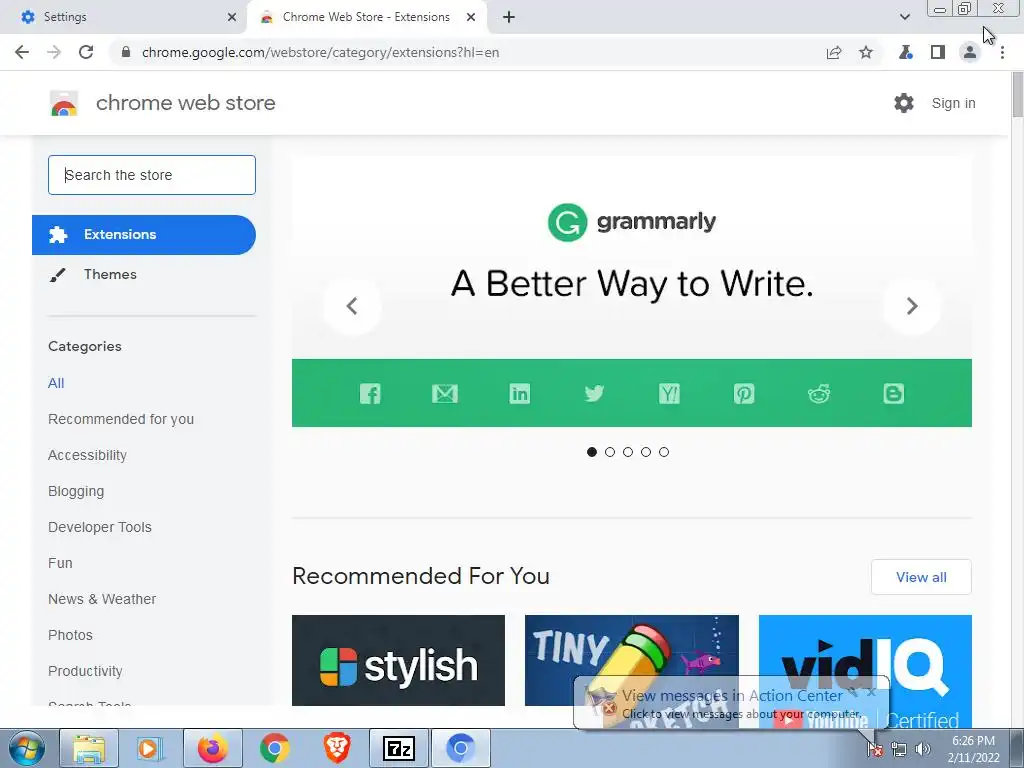Click LinkedIn icon in banner
Image resolution: width=1024 pixels, height=768 pixels.
click(x=520, y=393)
